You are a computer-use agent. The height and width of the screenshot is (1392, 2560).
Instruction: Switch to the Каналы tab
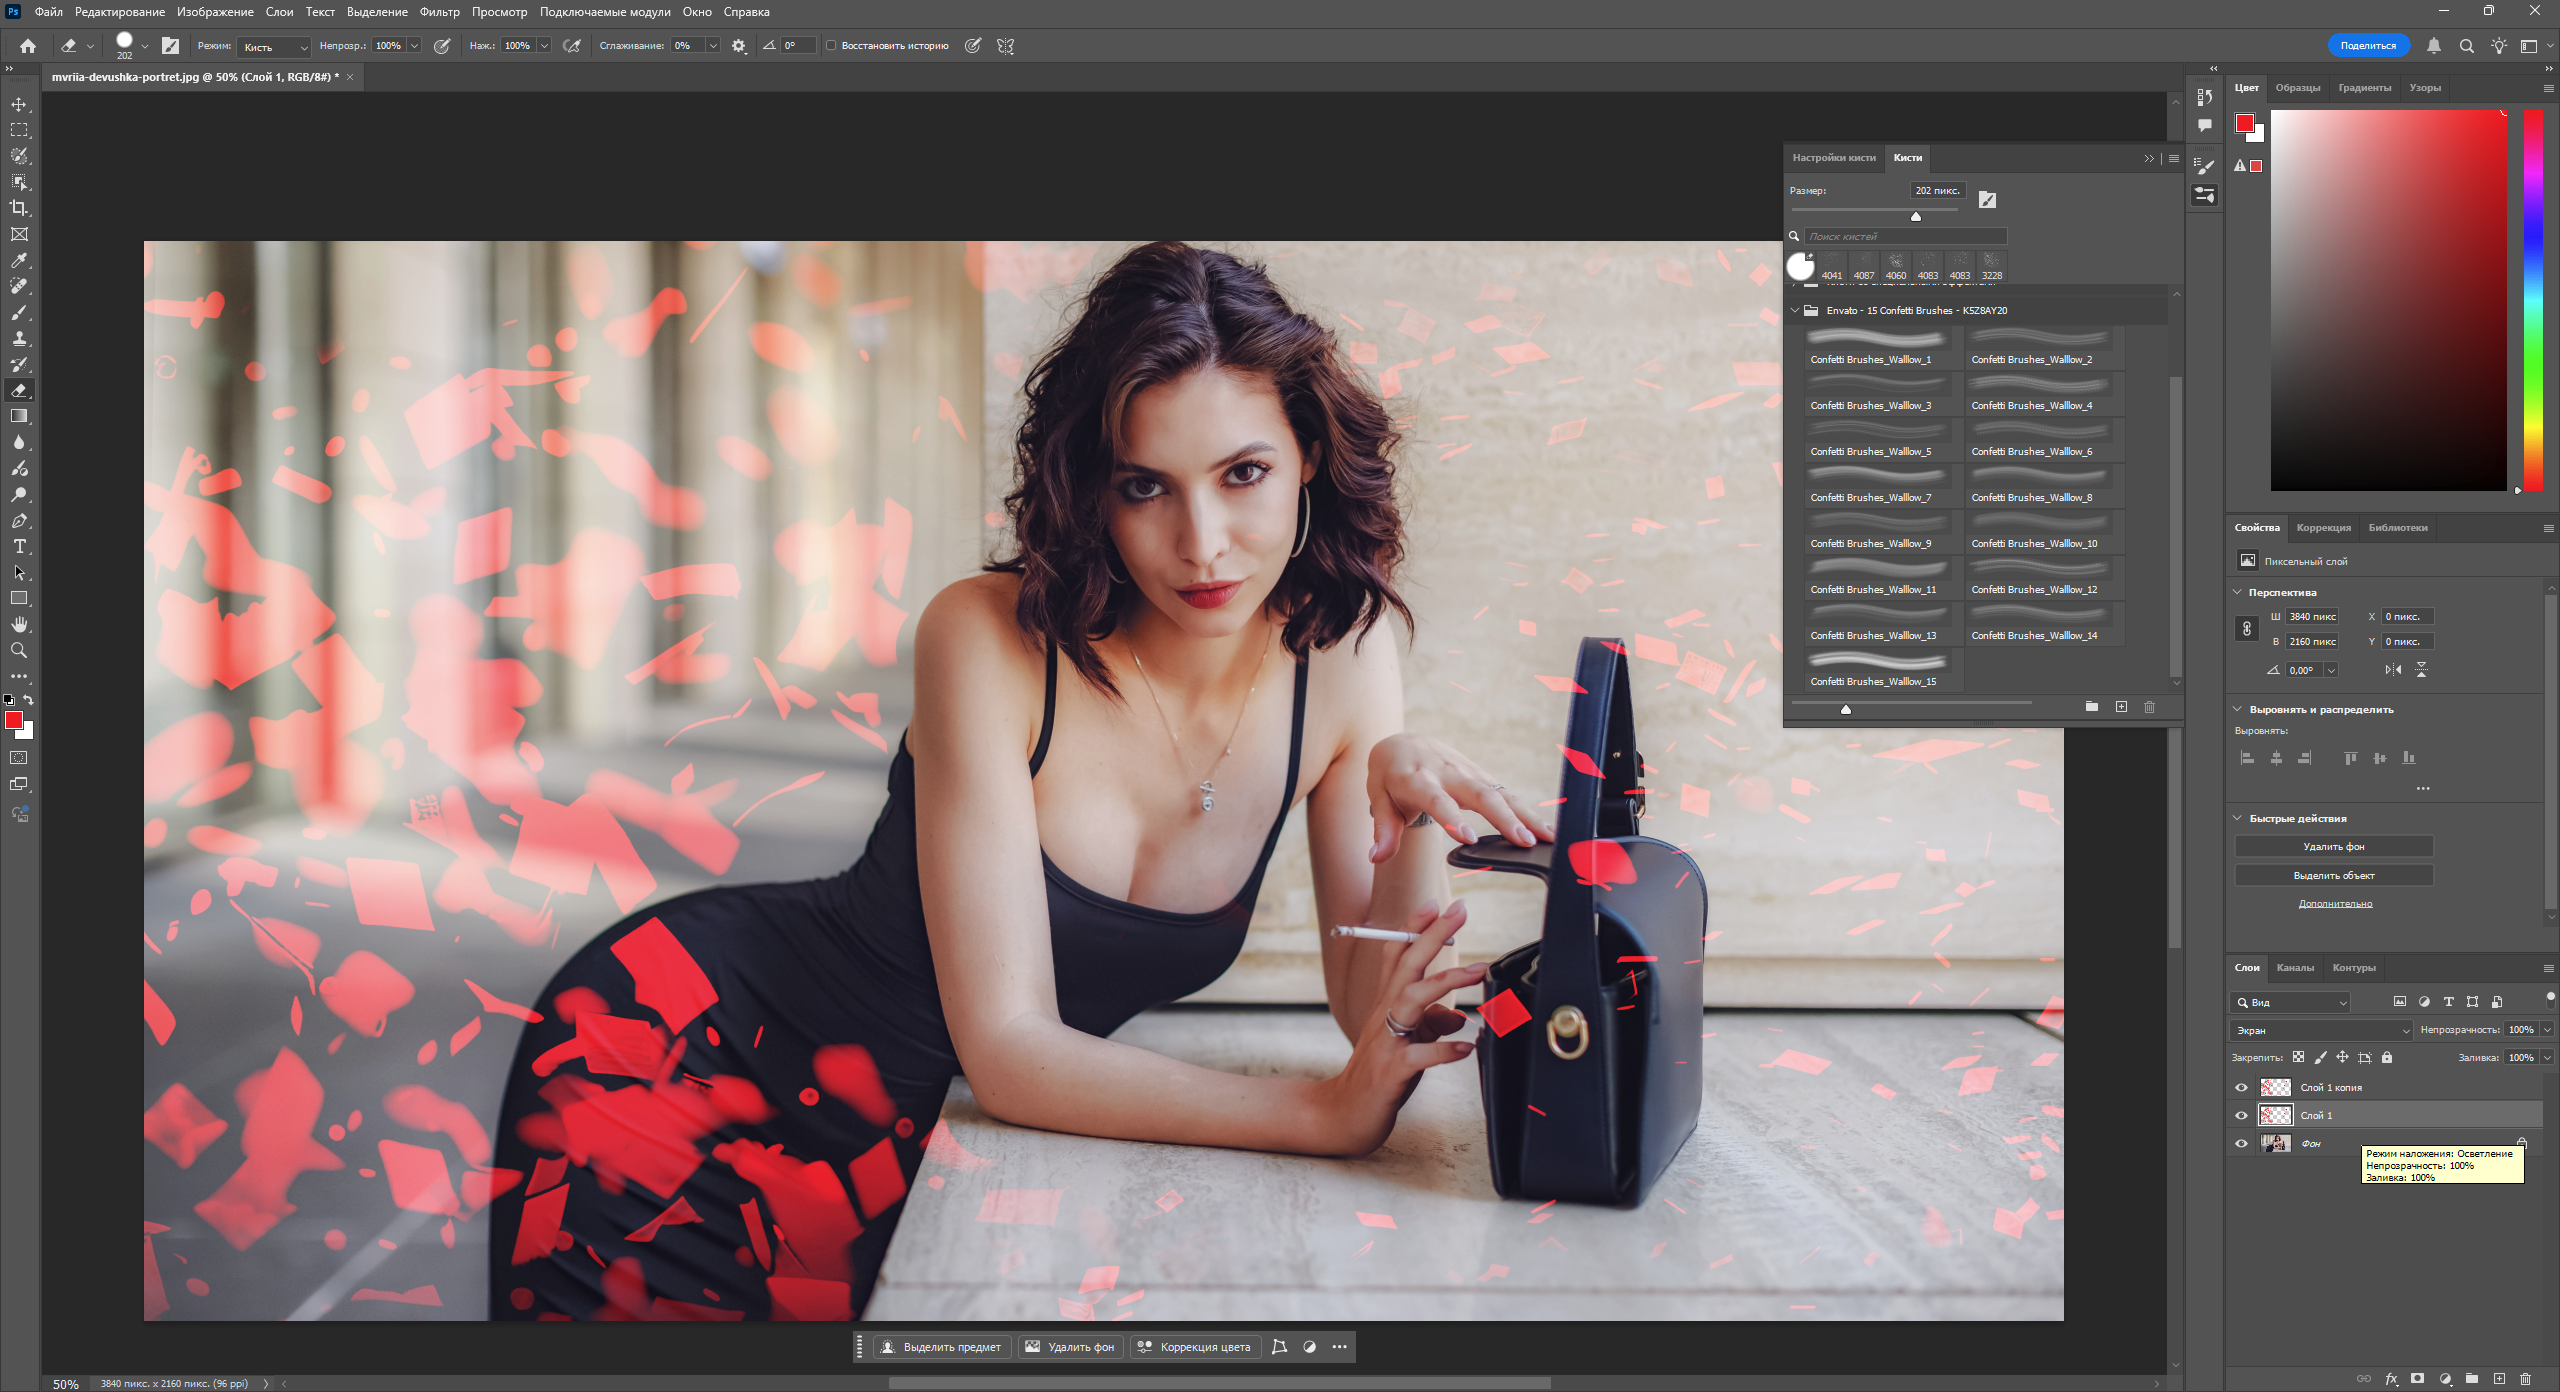(x=2295, y=967)
